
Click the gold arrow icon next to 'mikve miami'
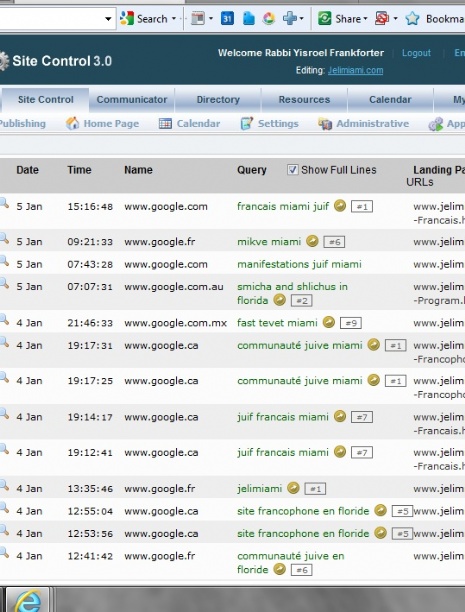(x=312, y=241)
